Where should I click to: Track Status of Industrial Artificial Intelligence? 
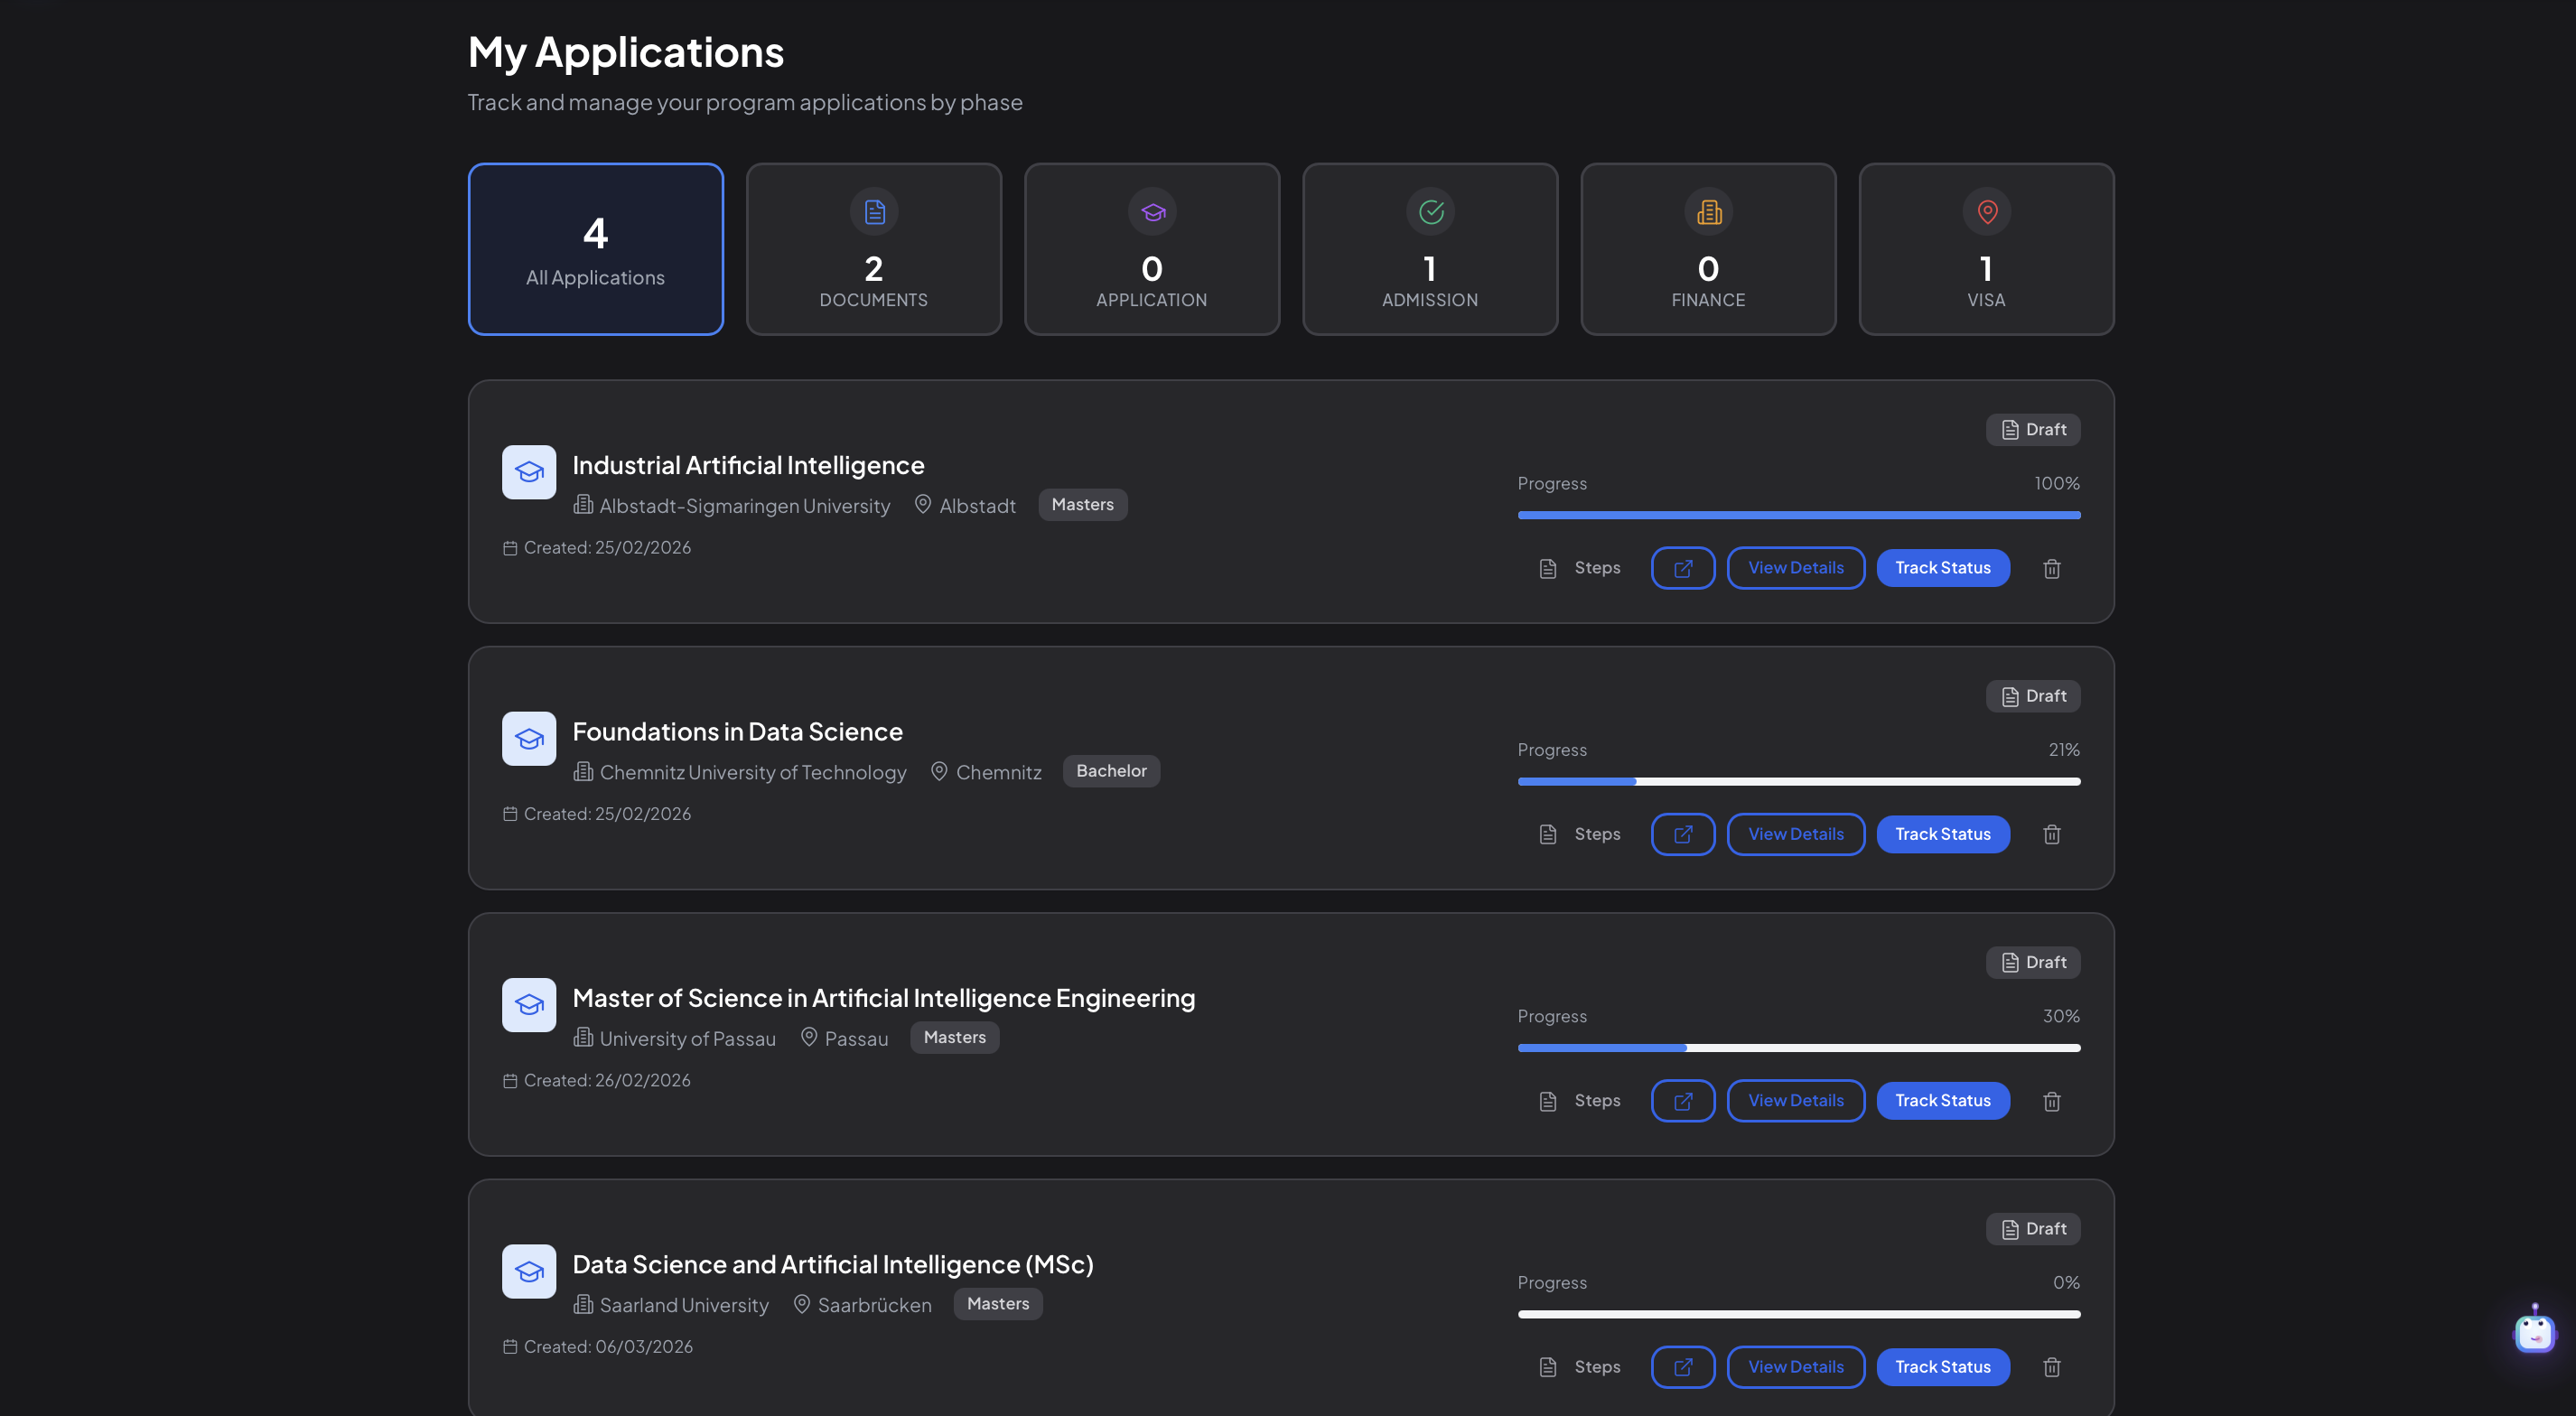tap(1942, 568)
